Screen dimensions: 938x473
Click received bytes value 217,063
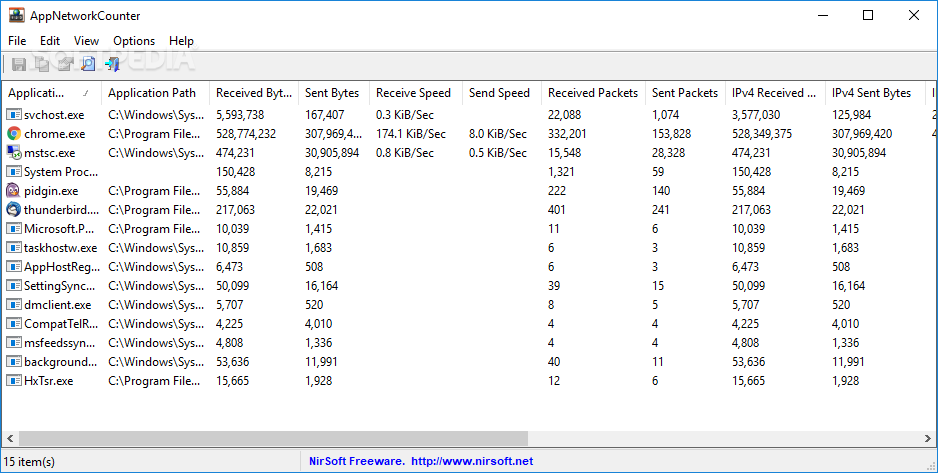coord(235,210)
